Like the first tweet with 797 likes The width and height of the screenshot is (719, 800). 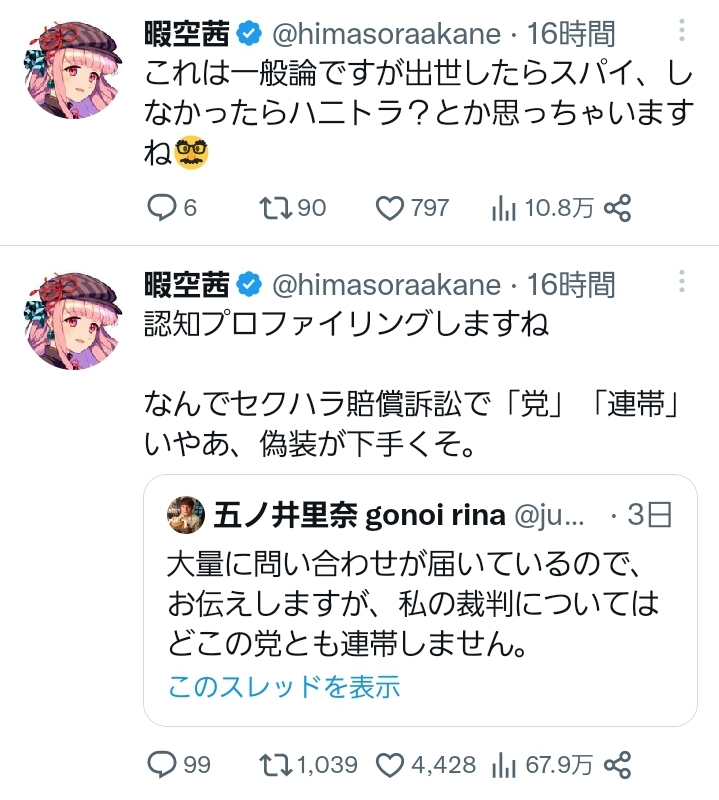[389, 208]
